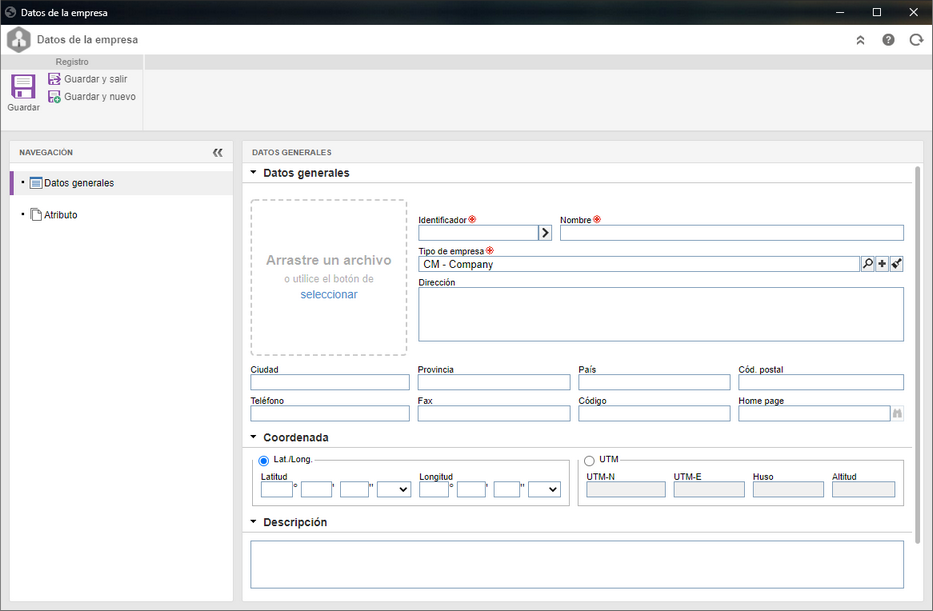This screenshot has height=611, width=933.
Task: Click Guardar y nuevo
Action: click(x=92, y=96)
